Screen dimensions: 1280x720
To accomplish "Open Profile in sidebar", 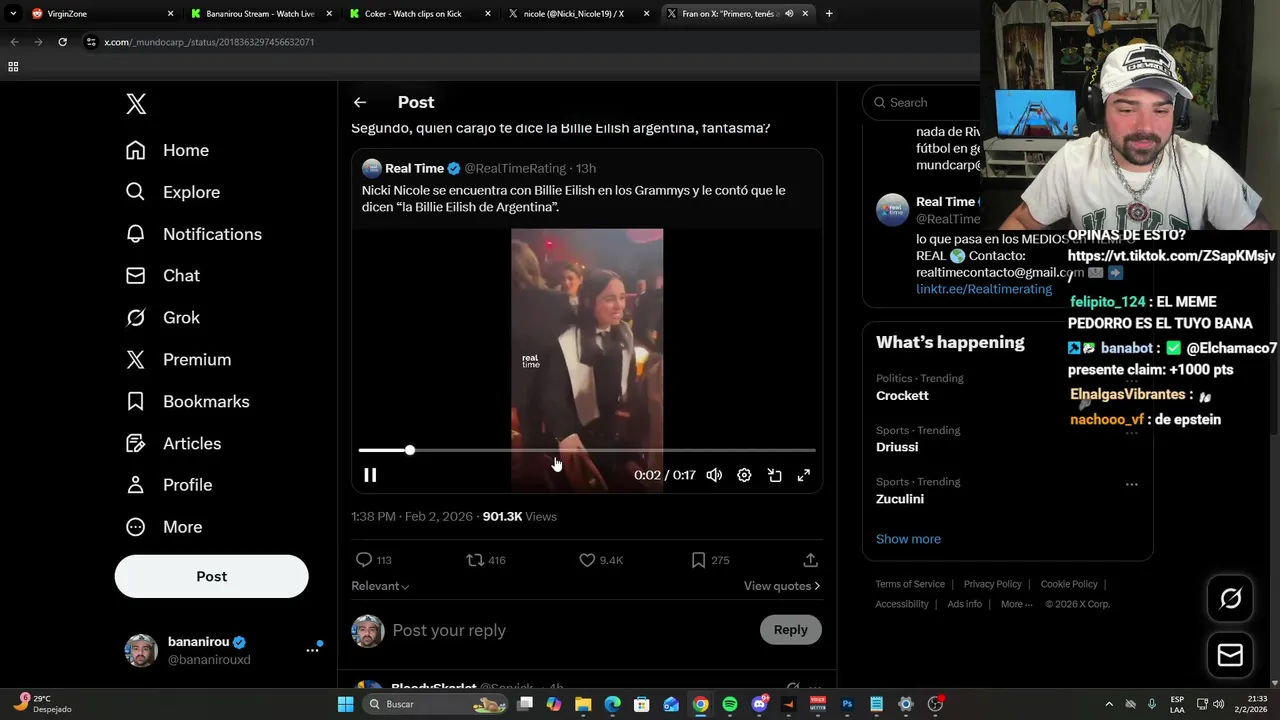I will (168, 485).
